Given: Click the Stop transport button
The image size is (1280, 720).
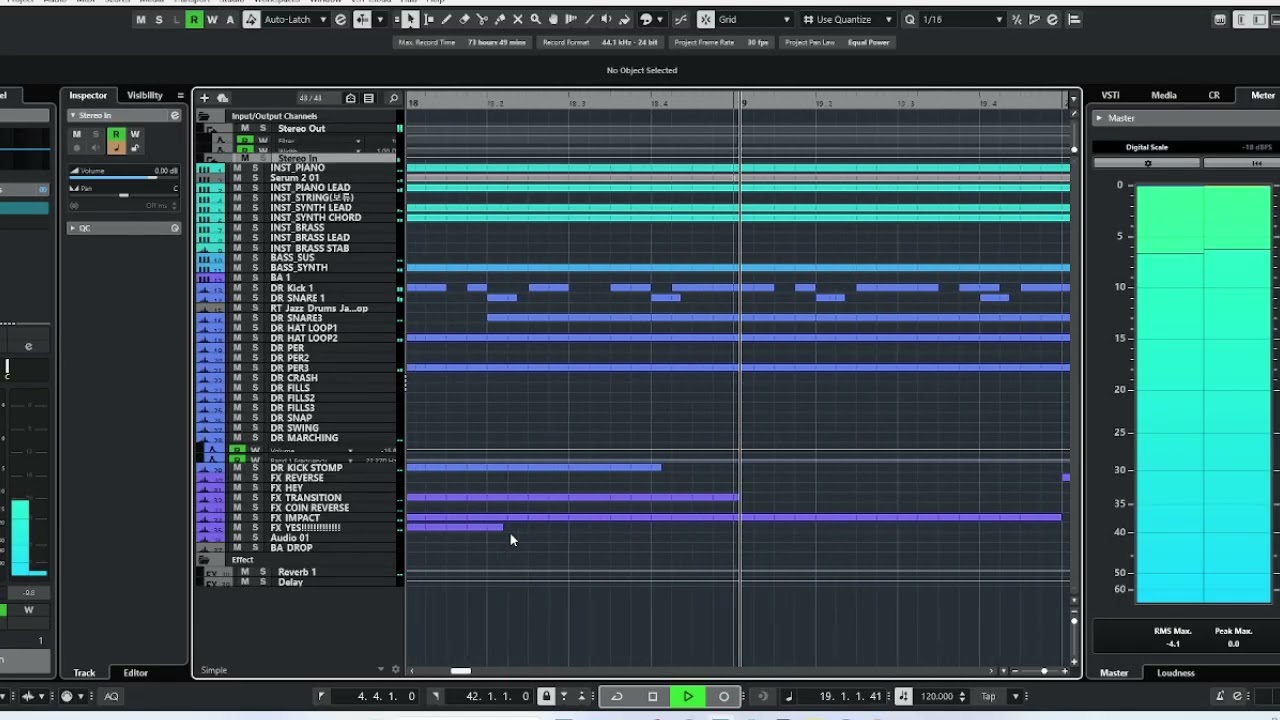Looking at the screenshot, I should click(x=652, y=696).
